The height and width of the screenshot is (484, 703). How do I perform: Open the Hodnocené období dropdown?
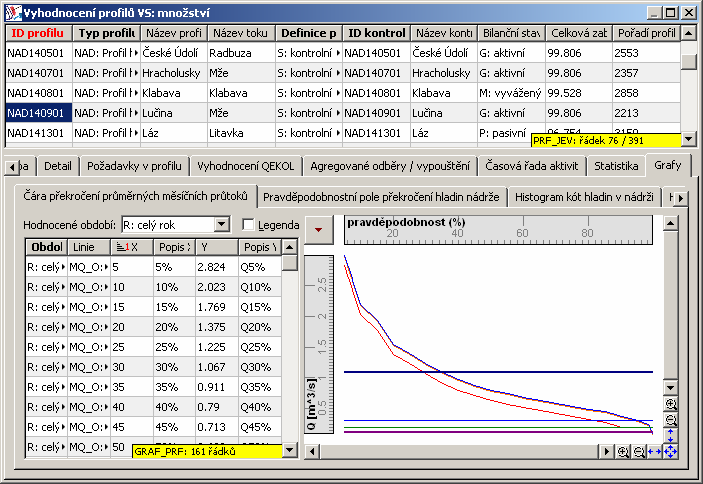pos(221,225)
